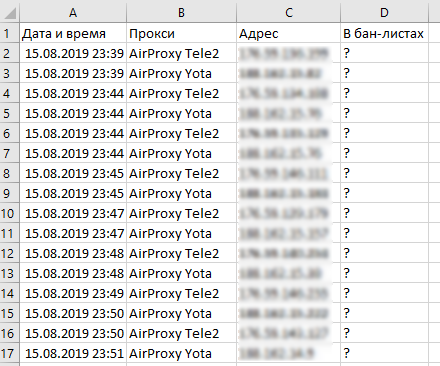Image resolution: width=440 pixels, height=366 pixels.
Task: Select the question mark cell in row 8
Action: (384, 173)
